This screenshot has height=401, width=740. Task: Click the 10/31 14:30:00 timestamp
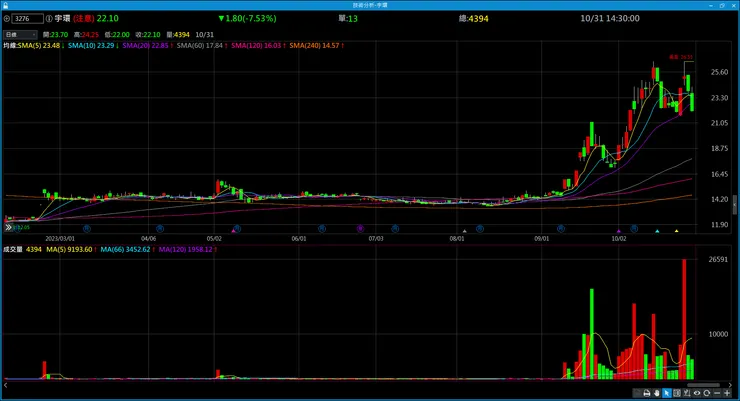click(610, 19)
